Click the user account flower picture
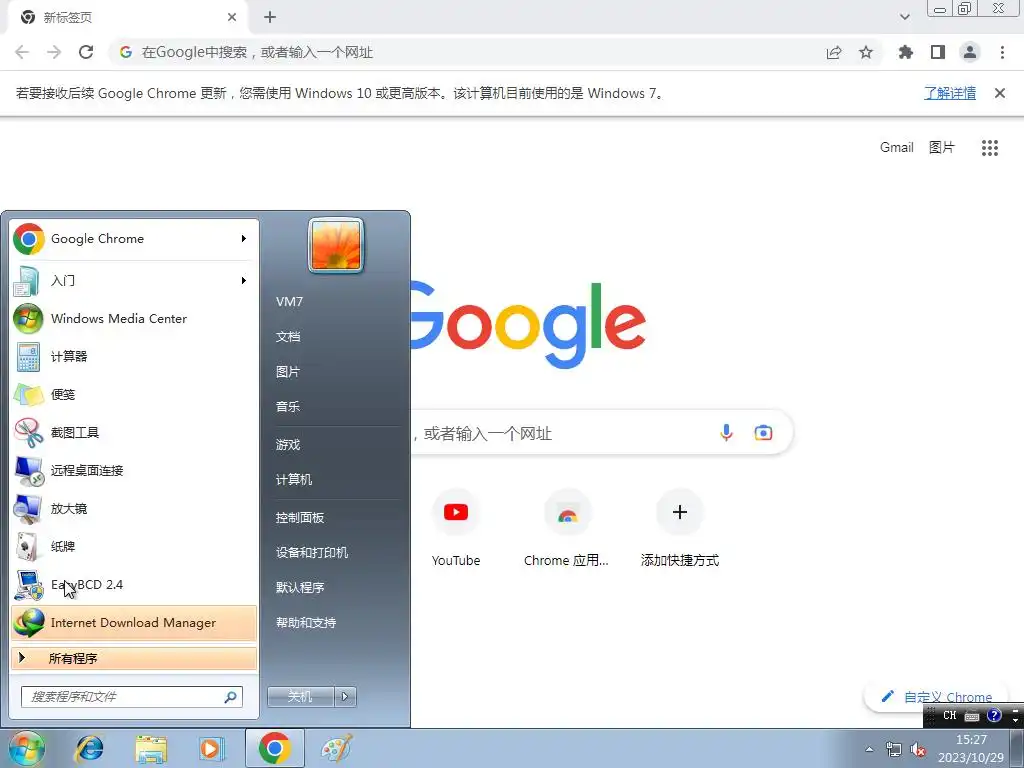The height and width of the screenshot is (768, 1024). pyautogui.click(x=336, y=245)
